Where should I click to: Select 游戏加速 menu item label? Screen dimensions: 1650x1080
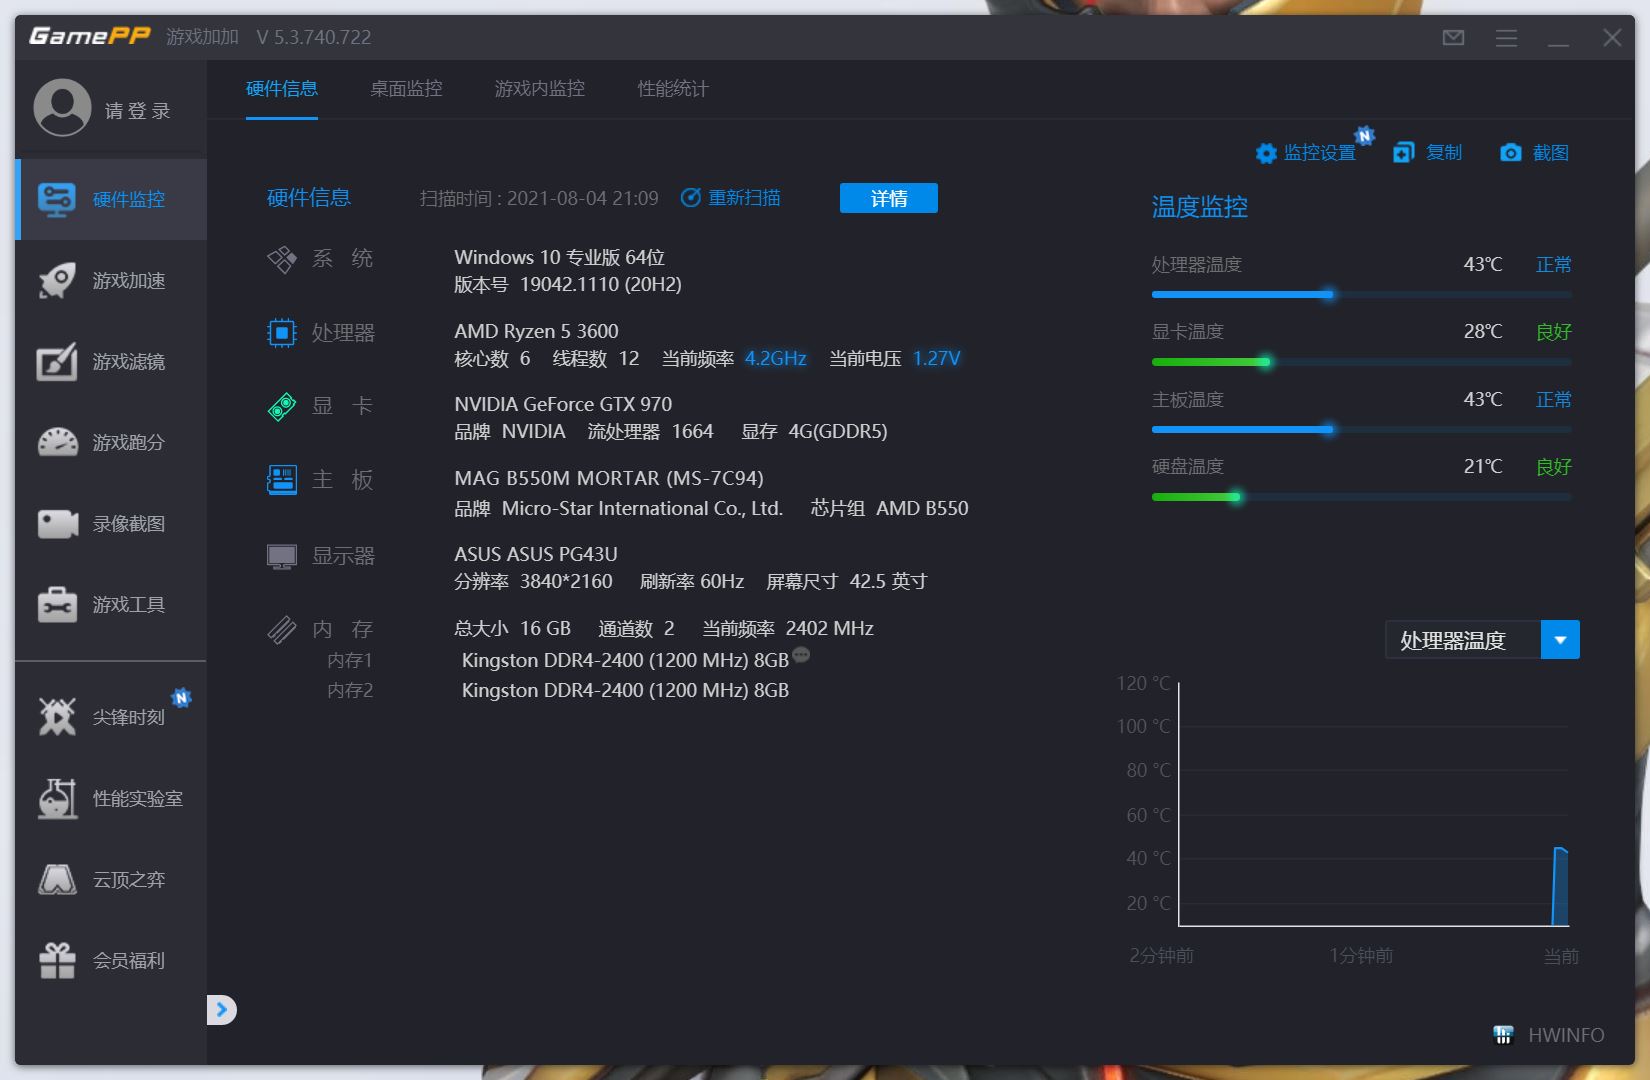tap(129, 281)
